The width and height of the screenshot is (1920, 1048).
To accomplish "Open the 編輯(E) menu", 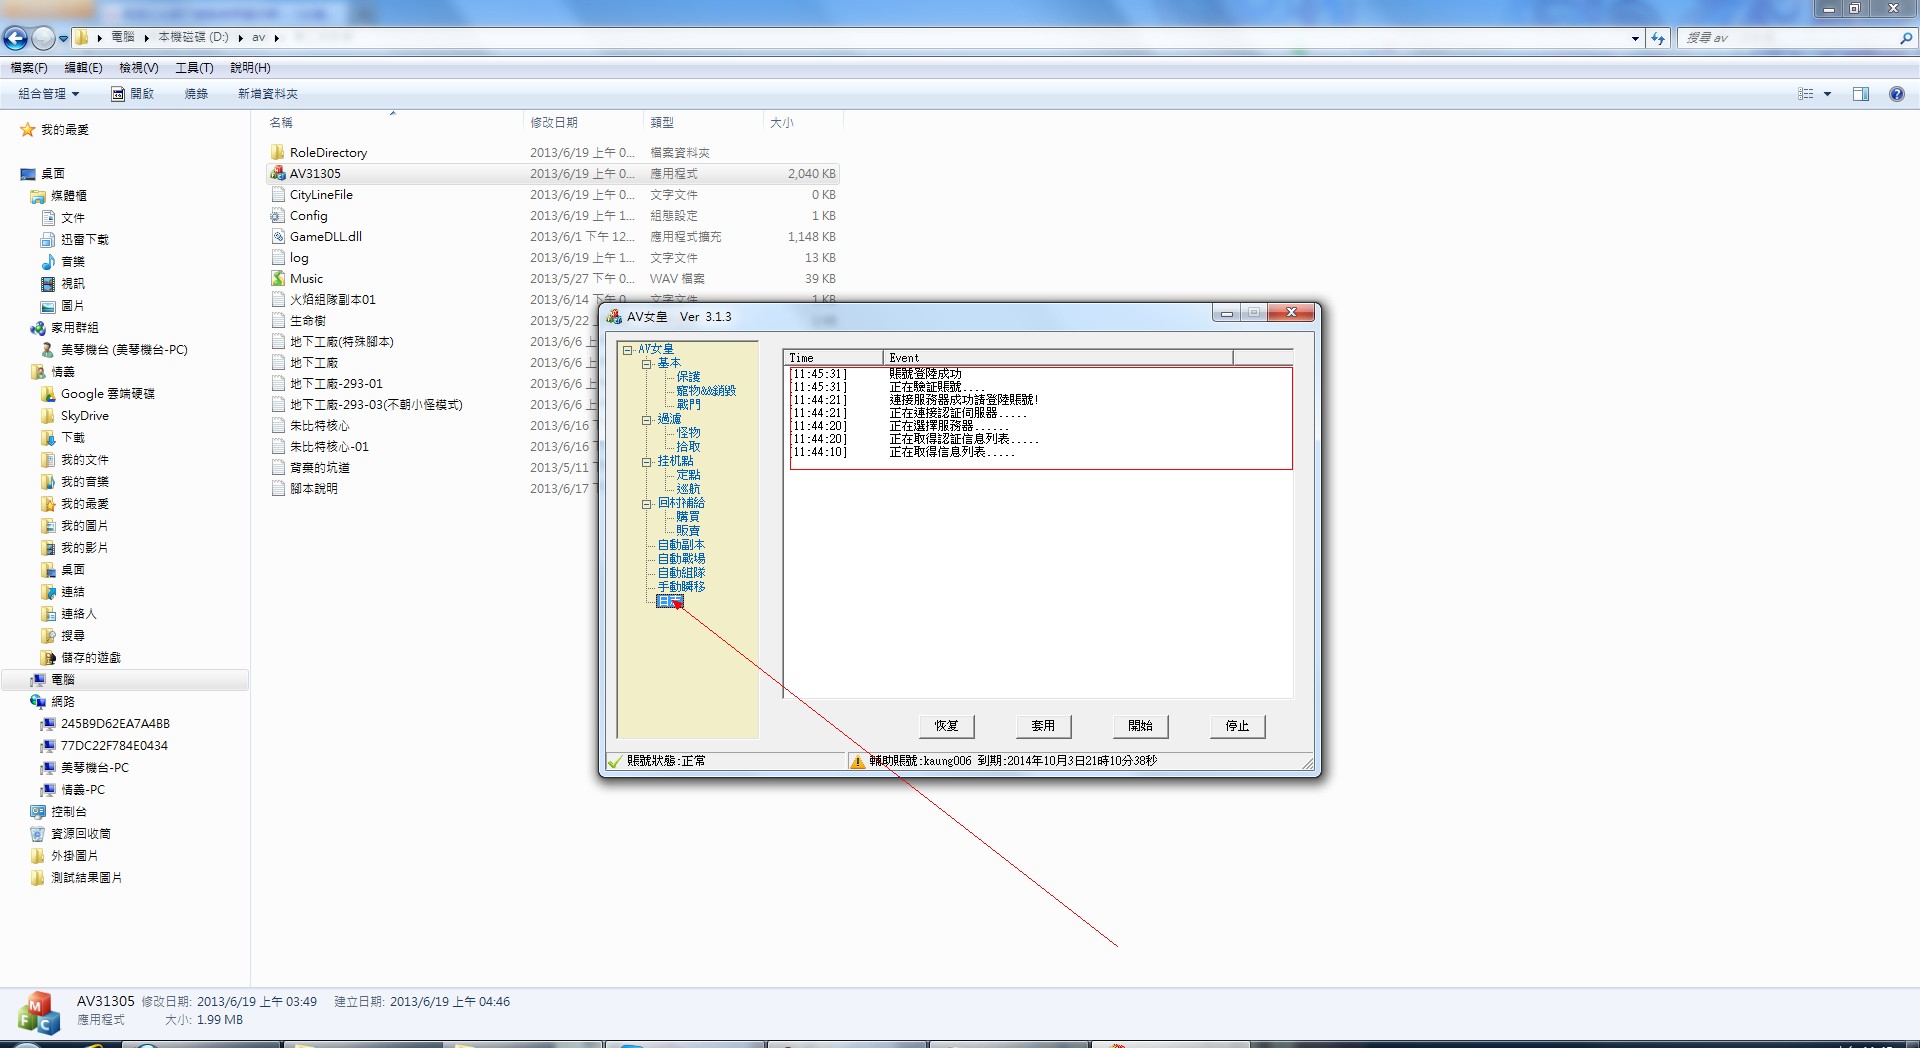I will 83,68.
